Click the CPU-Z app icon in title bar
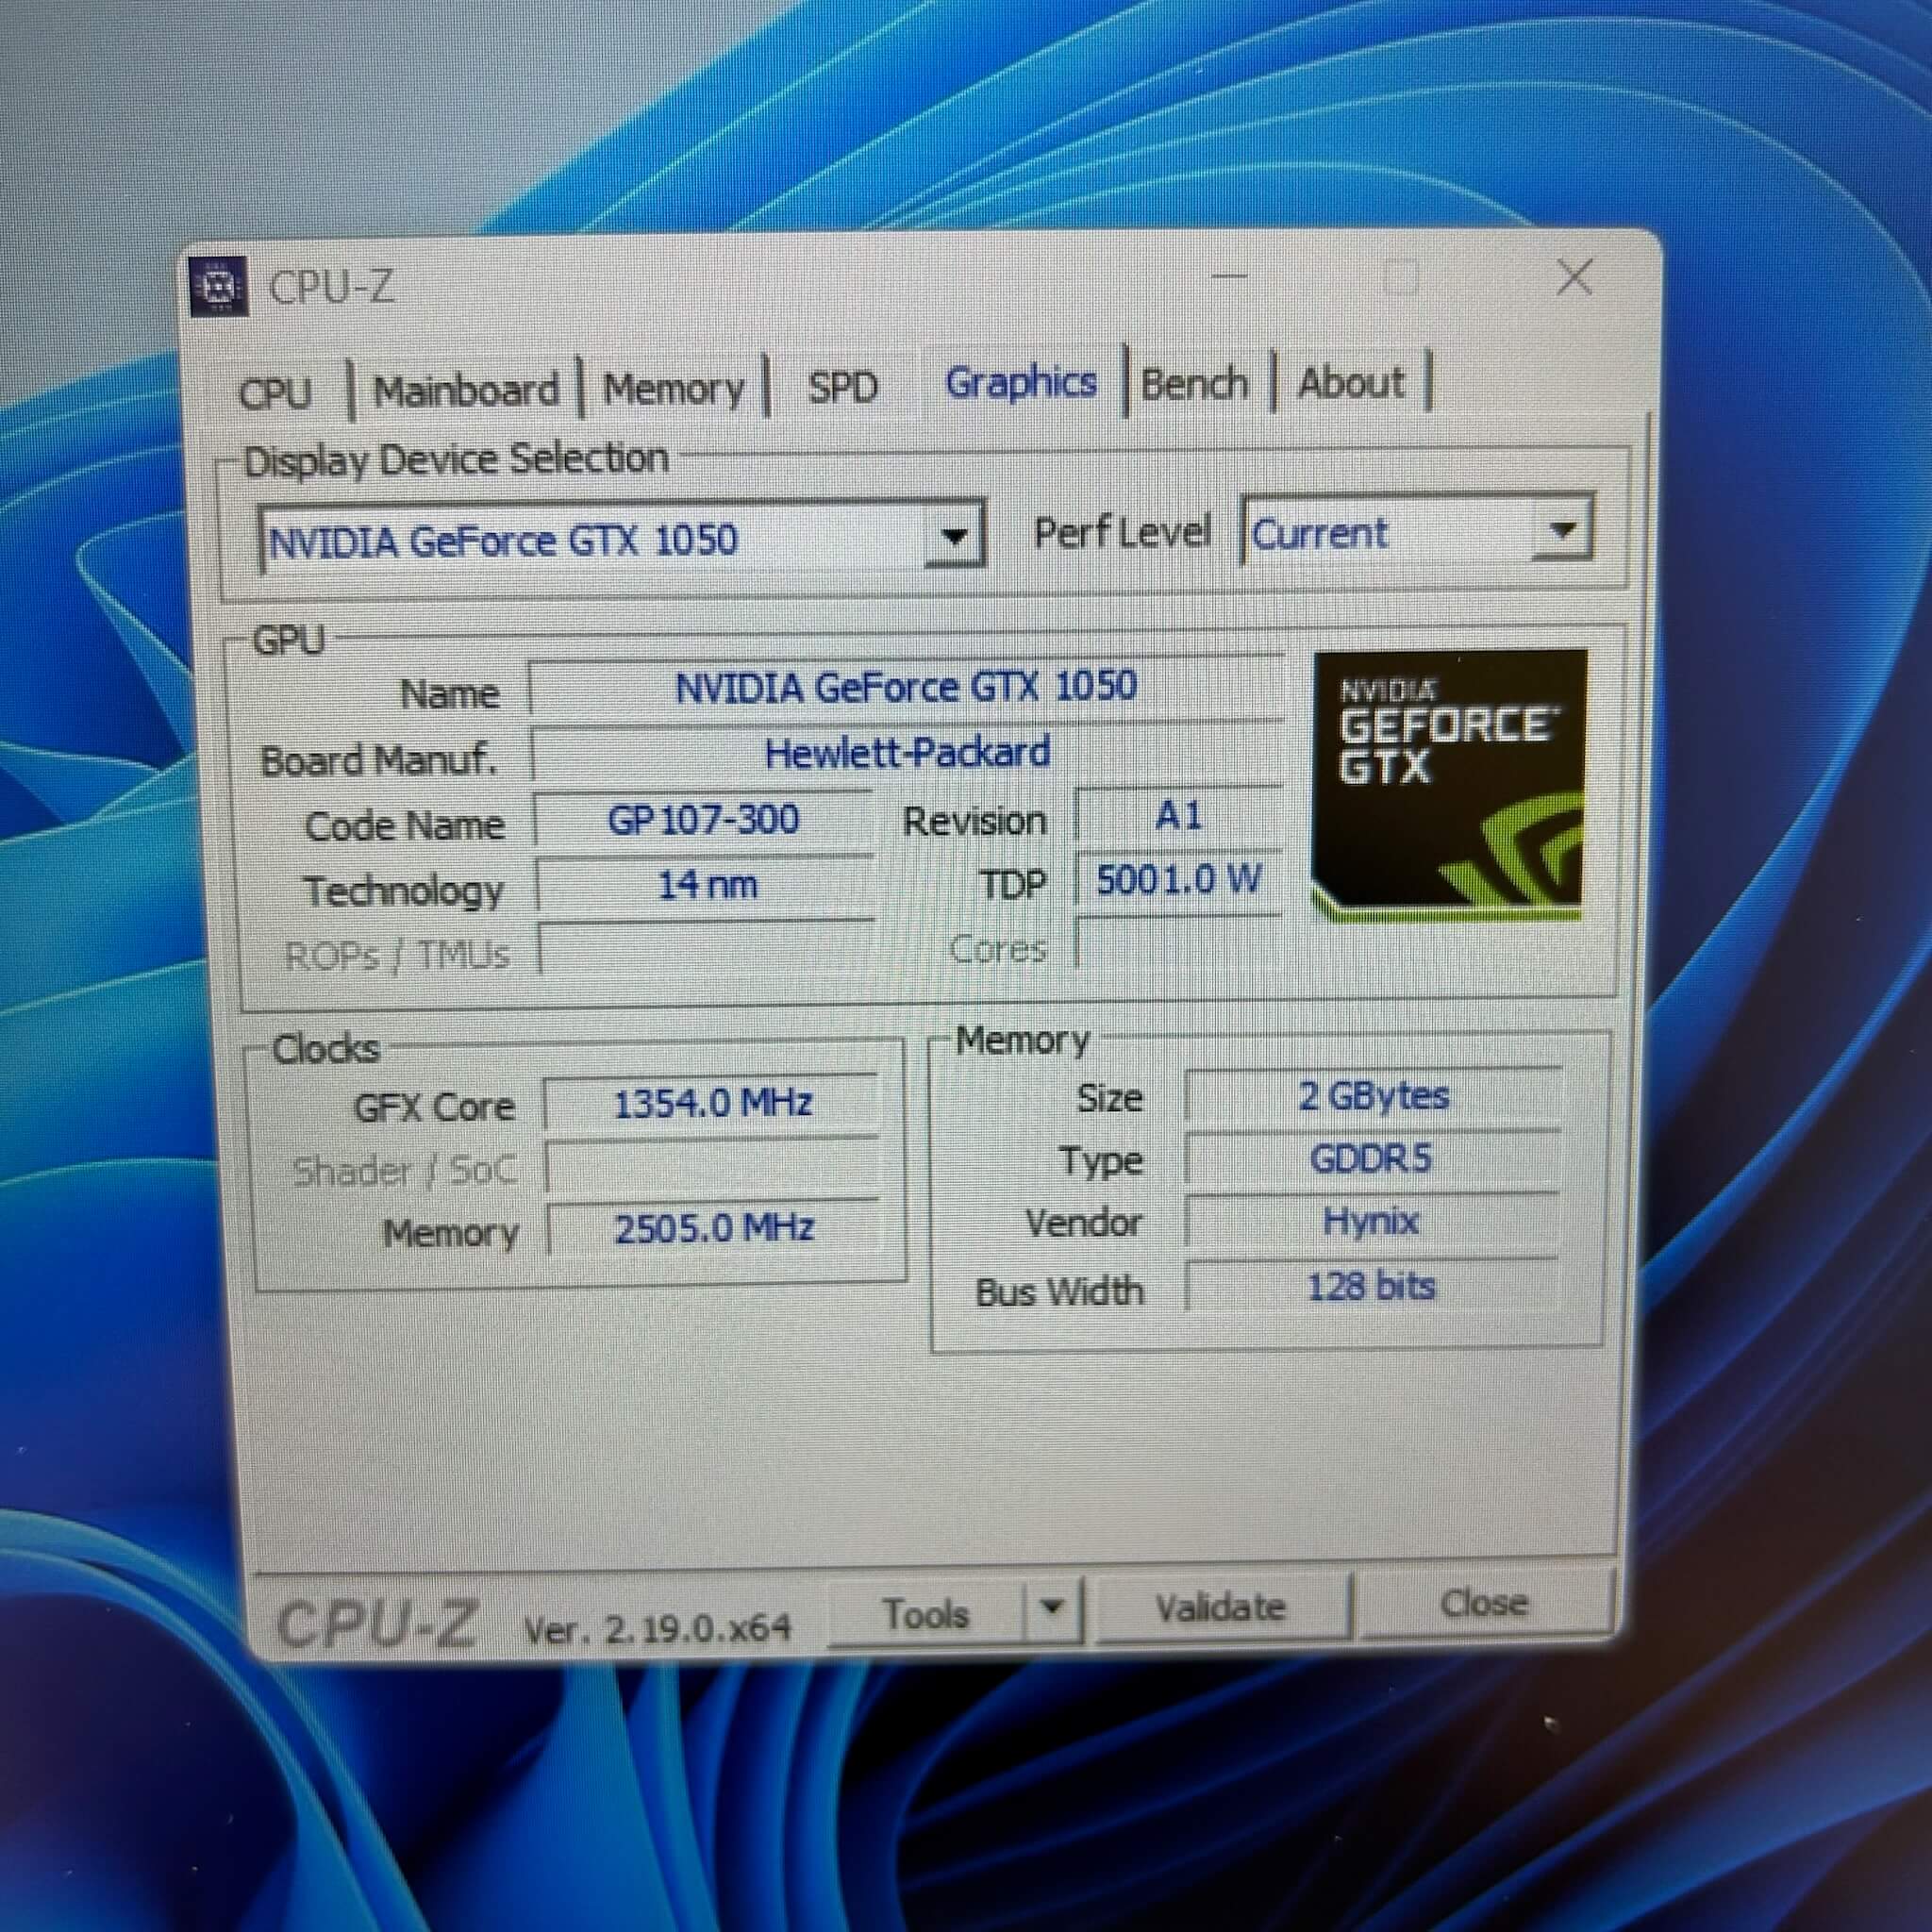The width and height of the screenshot is (1932, 1932). click(x=219, y=287)
